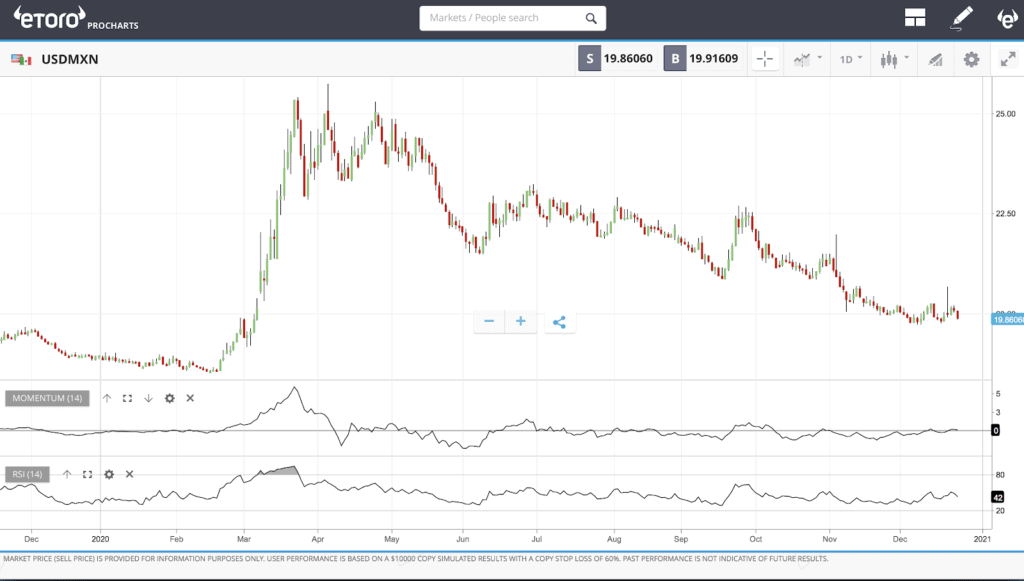This screenshot has width=1024, height=581.
Task: Click the RSI 80 level label
Action: pos(1000,475)
